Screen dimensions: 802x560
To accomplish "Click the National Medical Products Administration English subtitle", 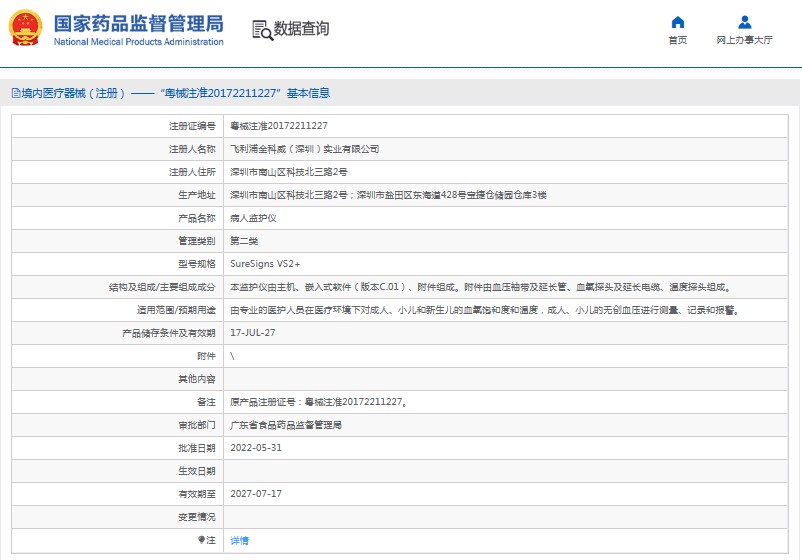I will (138, 42).
